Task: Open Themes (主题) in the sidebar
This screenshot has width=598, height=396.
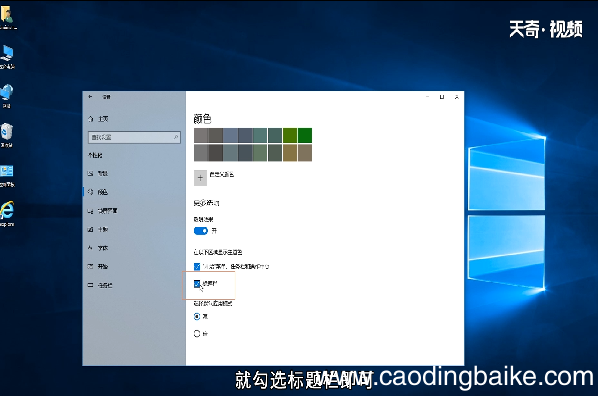Action: 98,229
